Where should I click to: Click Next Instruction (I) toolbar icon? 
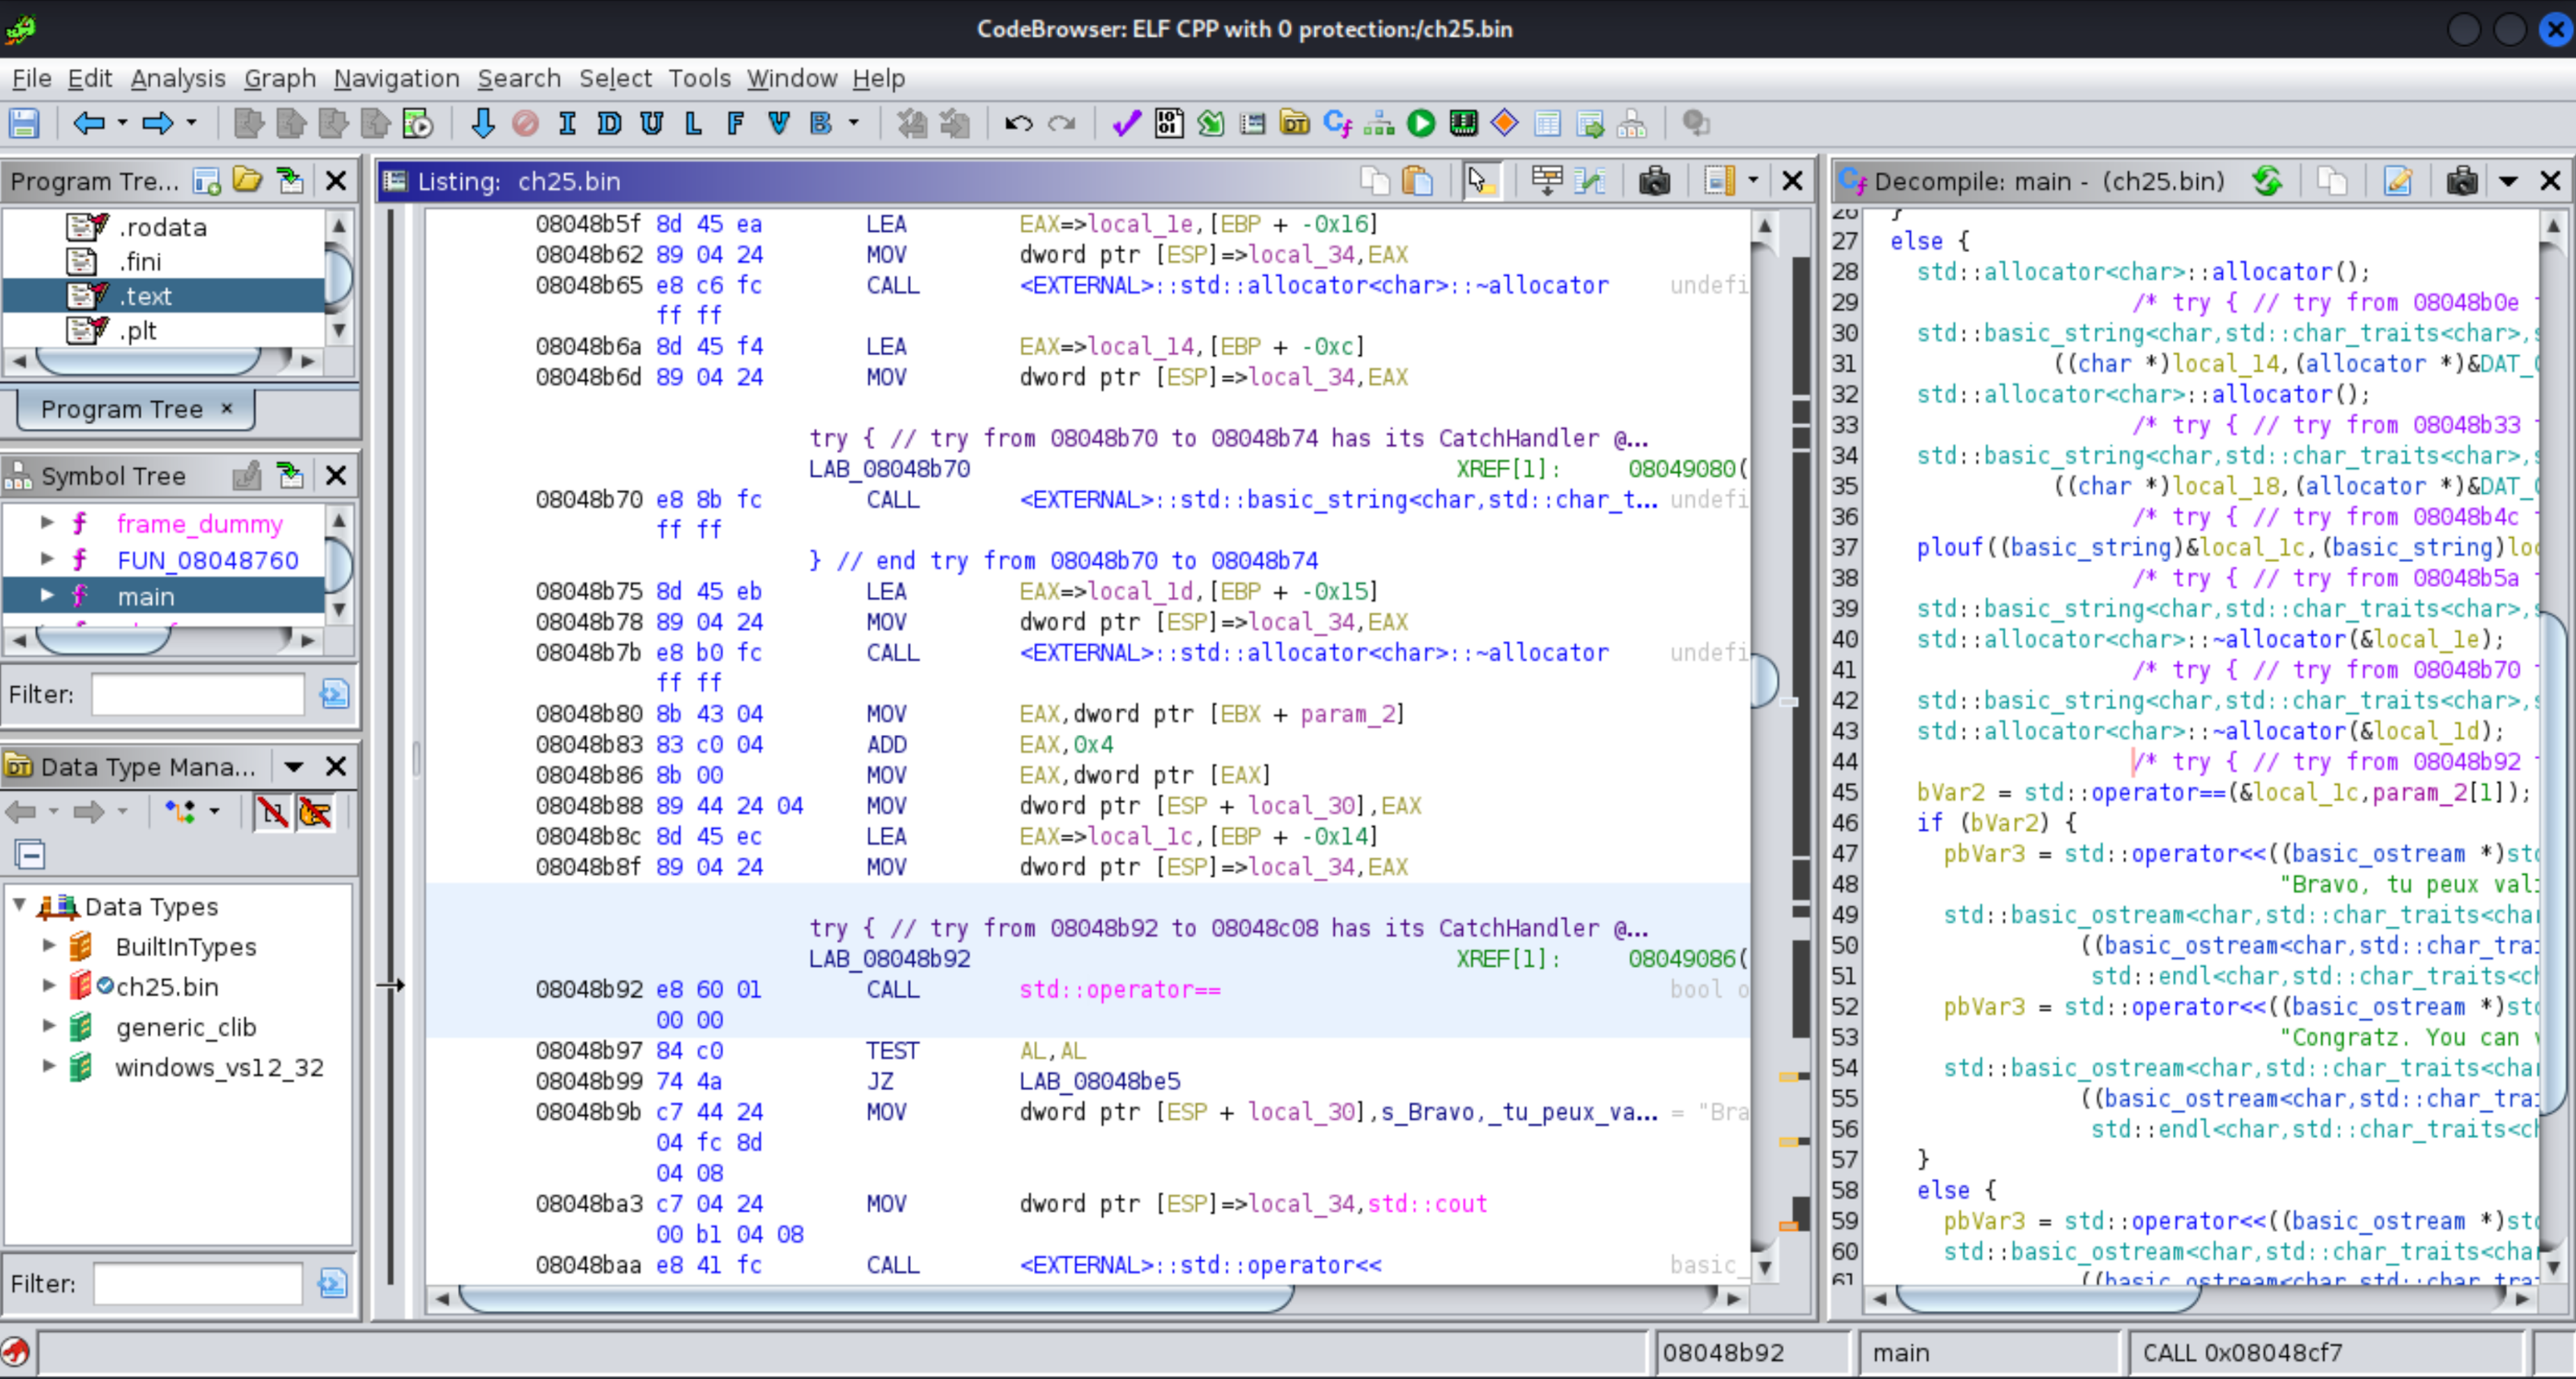click(x=567, y=123)
